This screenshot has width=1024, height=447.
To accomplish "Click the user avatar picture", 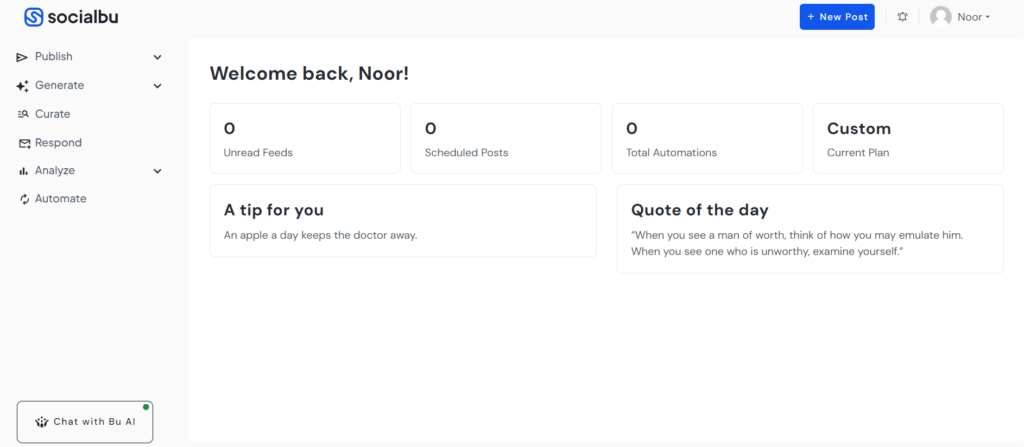I will pos(940,17).
